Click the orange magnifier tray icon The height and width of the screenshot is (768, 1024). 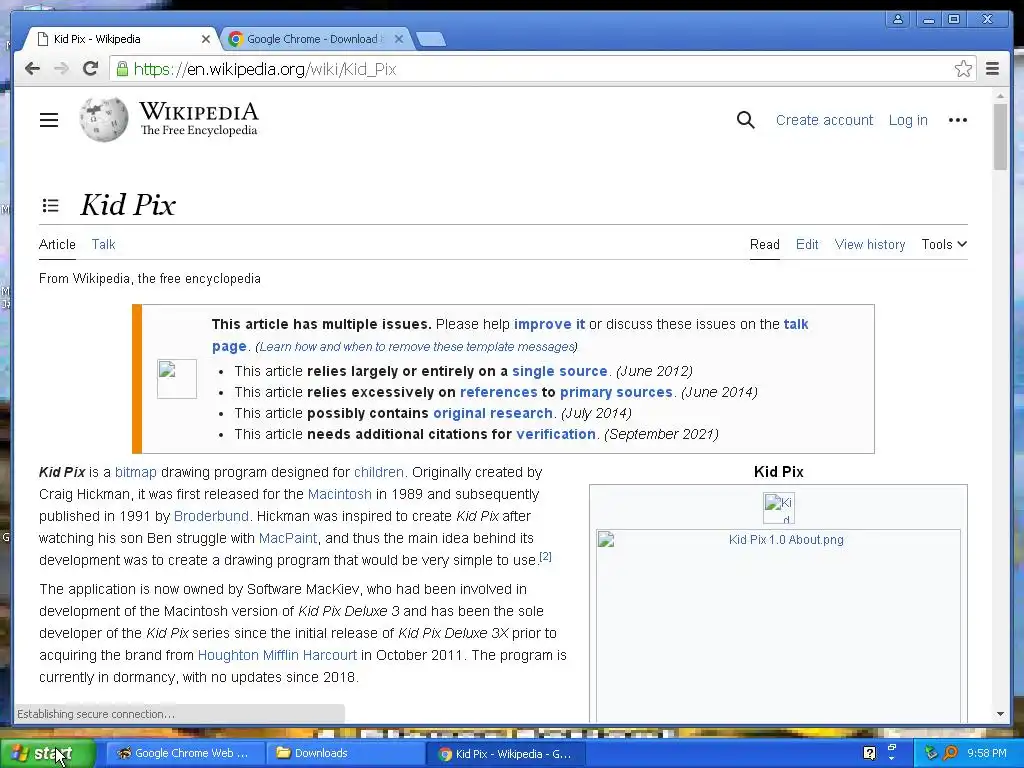(x=951, y=753)
